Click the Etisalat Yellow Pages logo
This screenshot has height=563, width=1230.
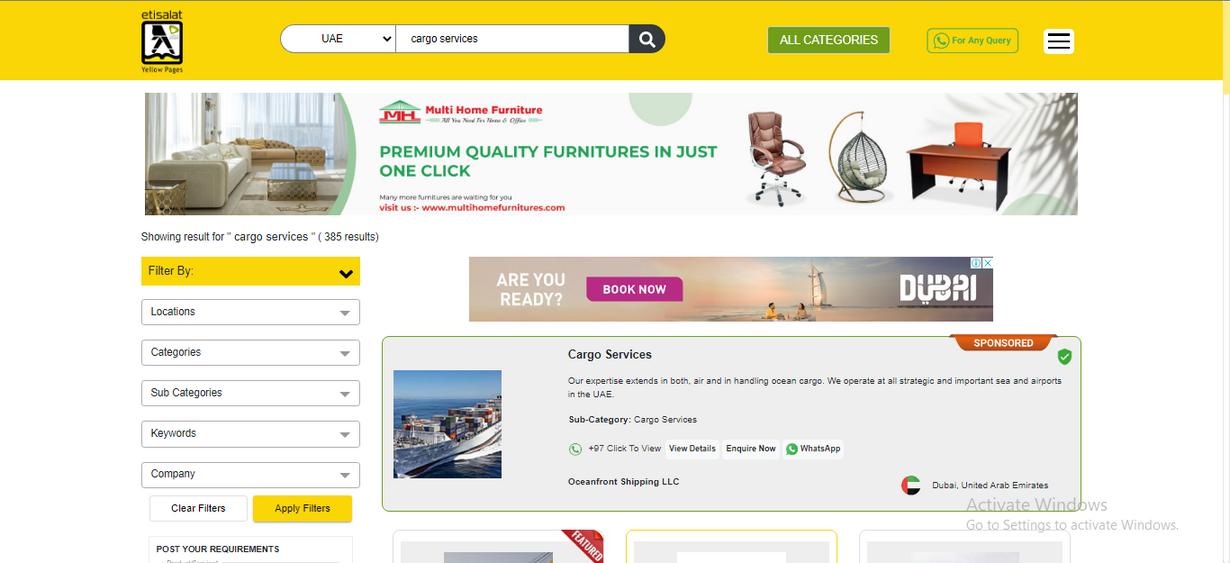pos(162,41)
